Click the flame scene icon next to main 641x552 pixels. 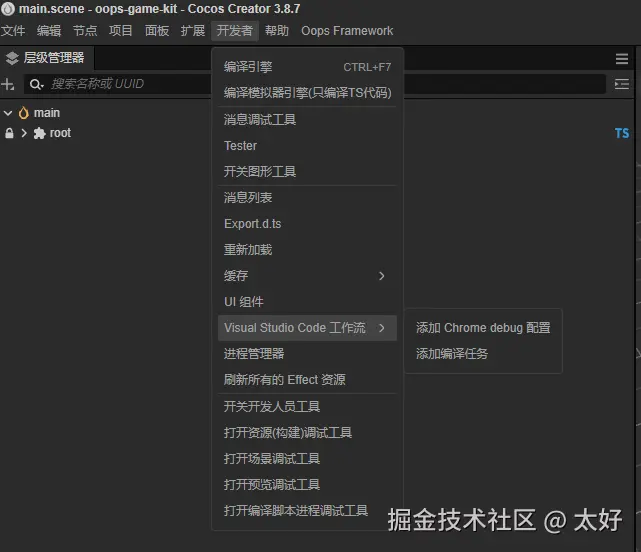24,113
